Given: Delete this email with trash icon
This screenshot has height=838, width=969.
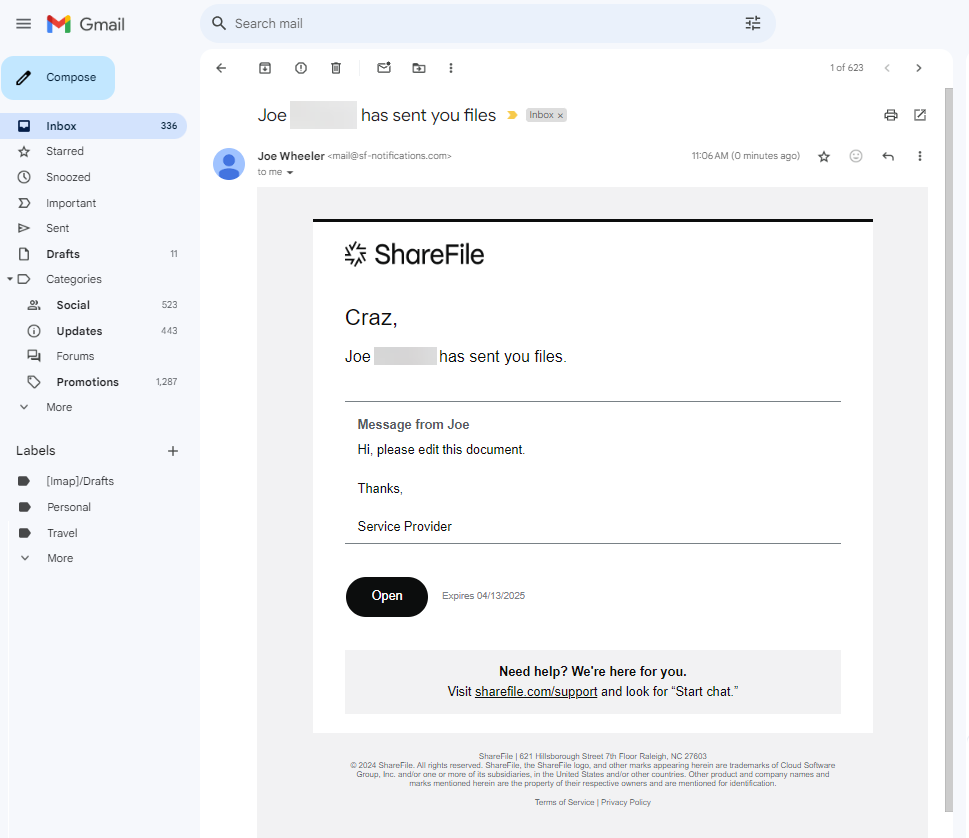Looking at the screenshot, I should coord(336,68).
